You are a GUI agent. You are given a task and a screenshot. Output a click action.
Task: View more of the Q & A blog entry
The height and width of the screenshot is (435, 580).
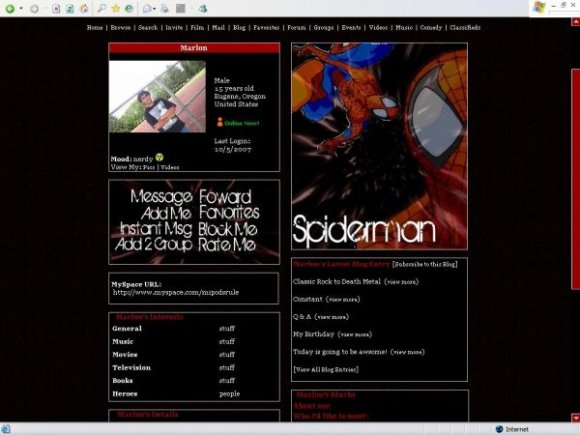332,317
